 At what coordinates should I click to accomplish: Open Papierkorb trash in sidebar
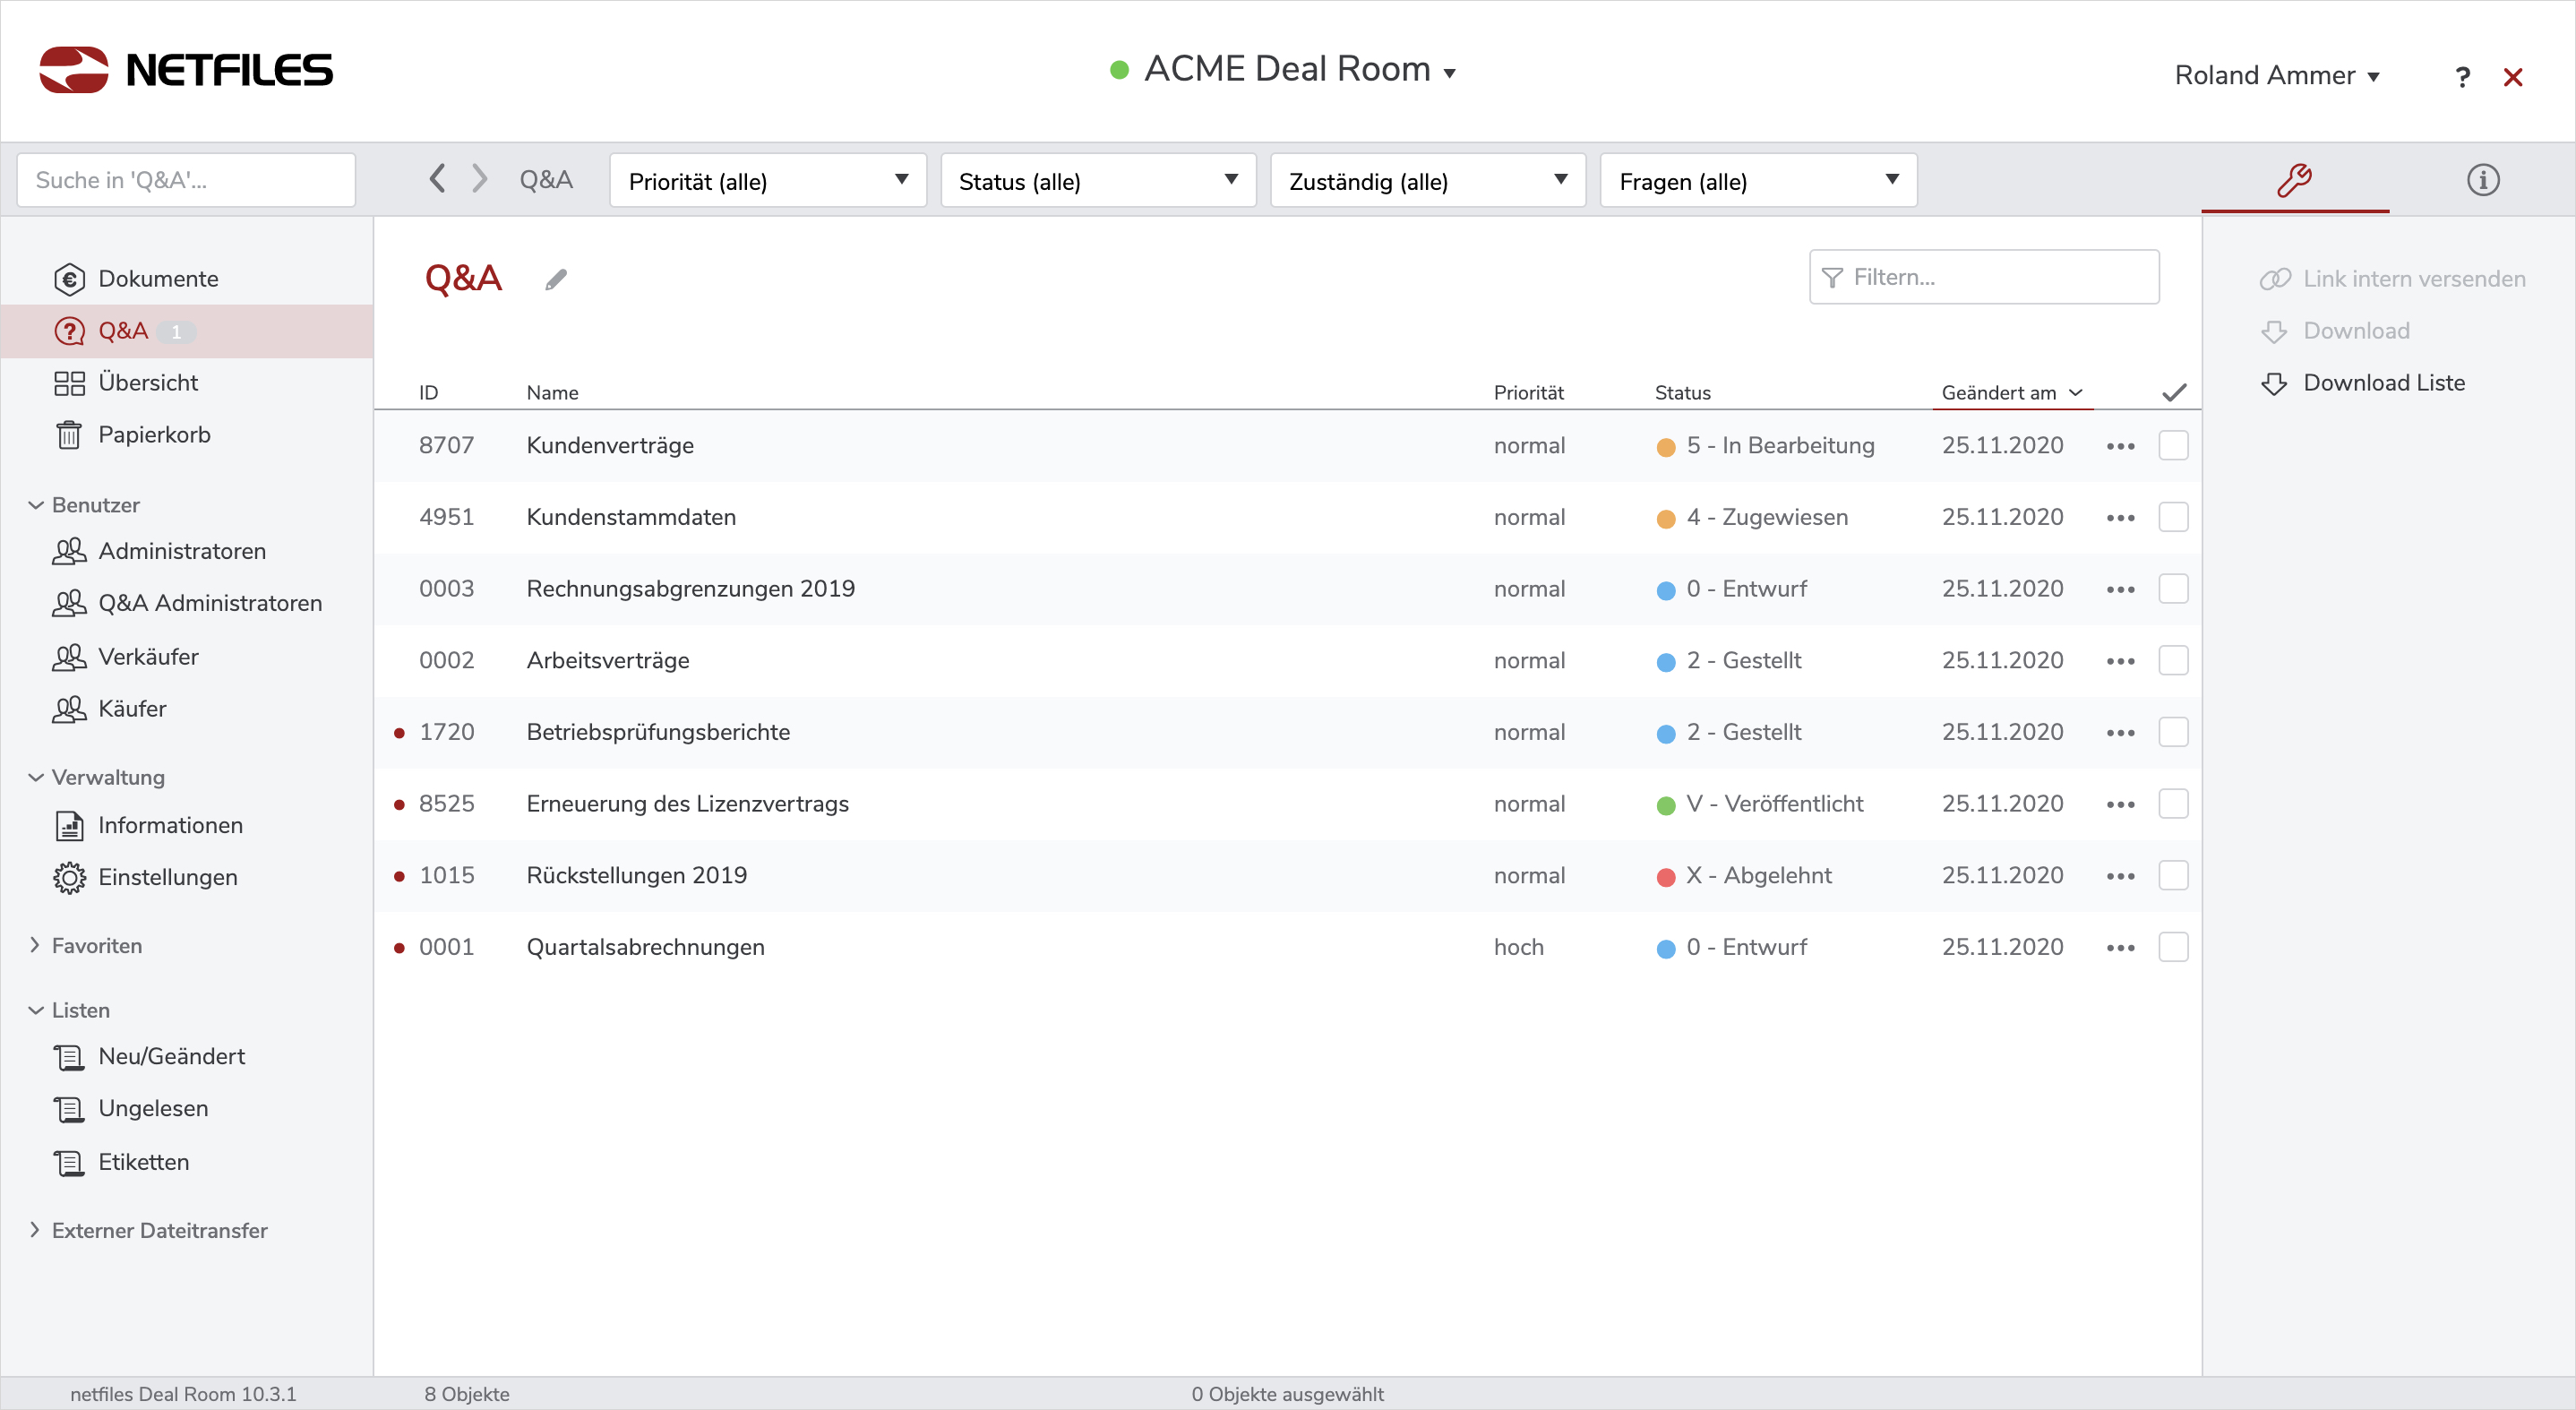(153, 435)
